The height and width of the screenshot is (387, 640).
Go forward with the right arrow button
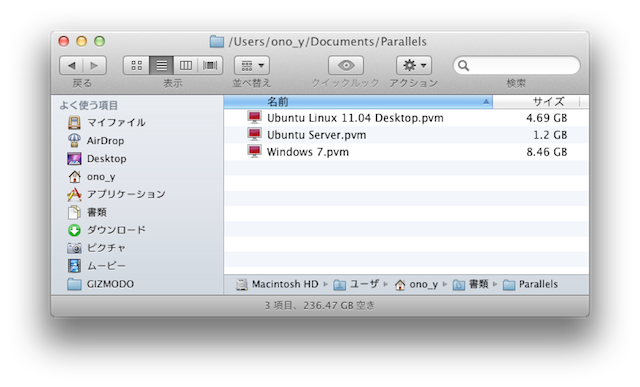(95, 65)
